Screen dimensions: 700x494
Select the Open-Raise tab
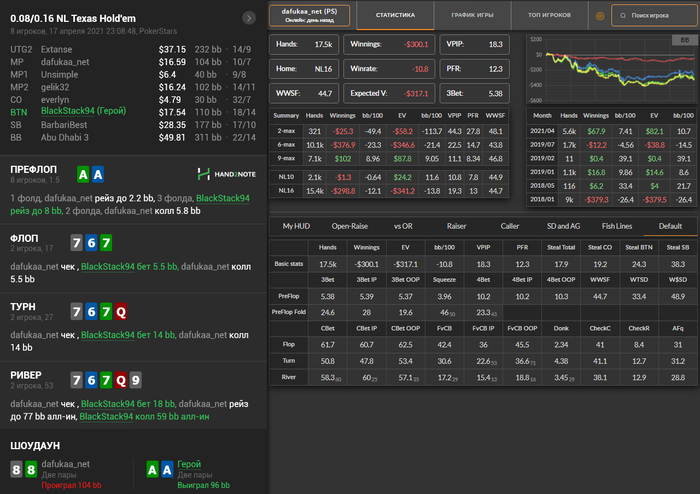click(x=350, y=226)
